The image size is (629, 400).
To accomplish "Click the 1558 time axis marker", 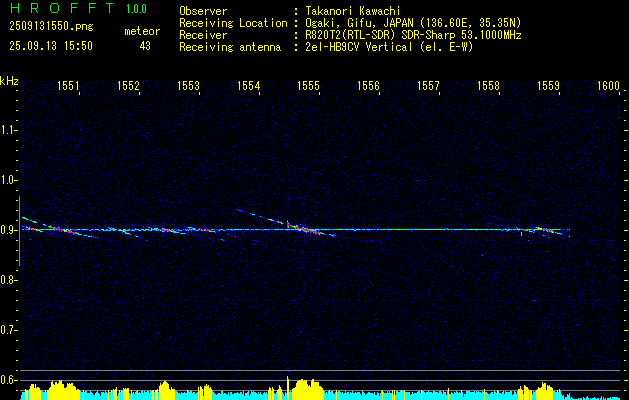I will coord(489,86).
